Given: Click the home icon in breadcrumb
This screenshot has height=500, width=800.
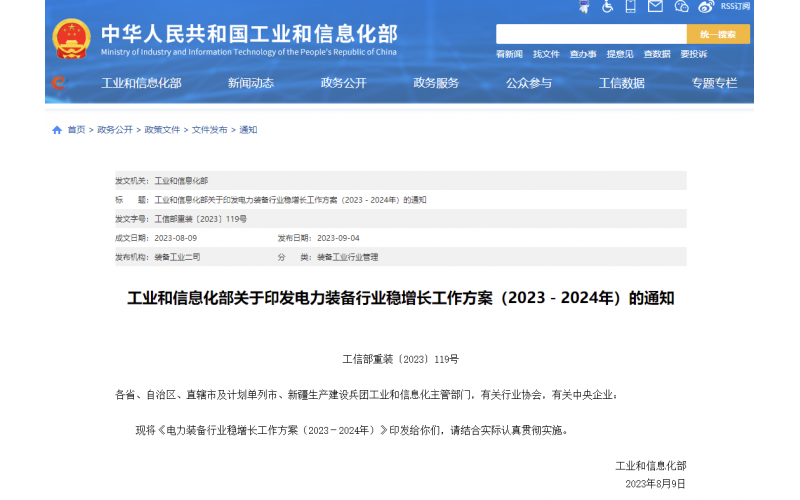Looking at the screenshot, I should (57, 130).
